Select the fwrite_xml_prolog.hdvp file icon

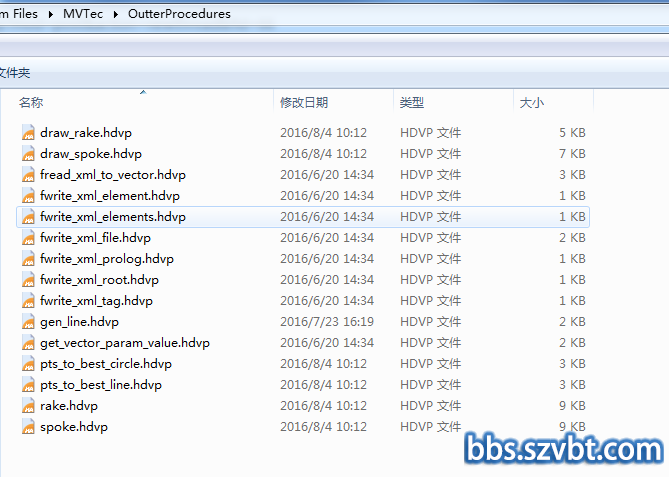click(x=28, y=259)
